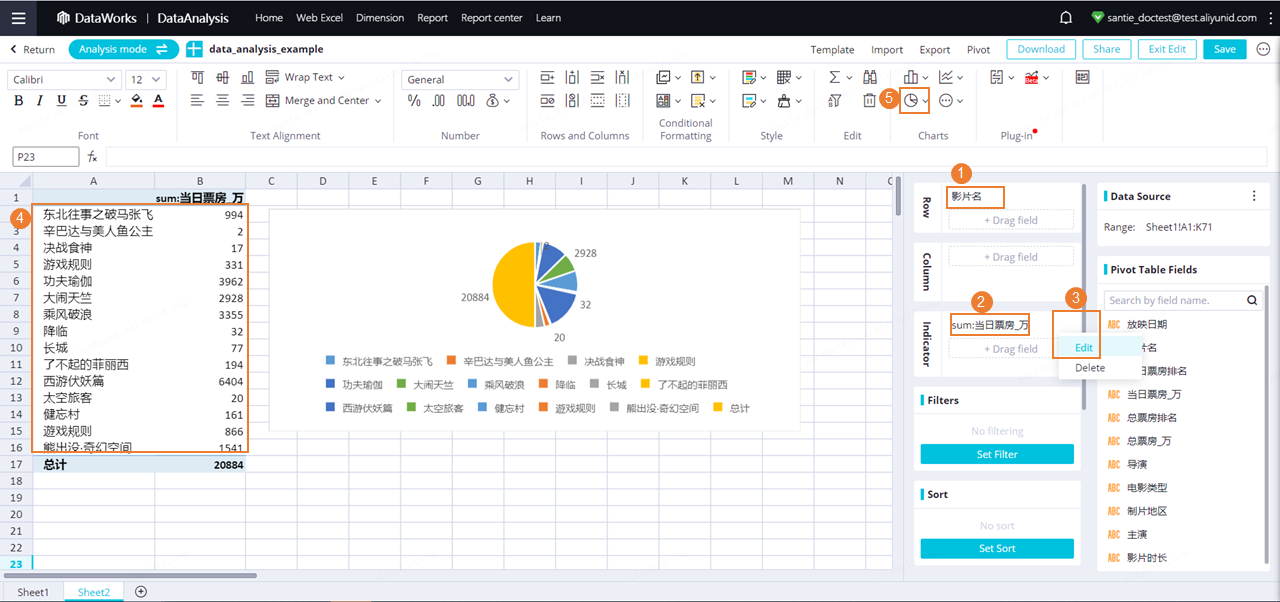Switch to the Sheet1 tab
1280x602 pixels.
(33, 592)
